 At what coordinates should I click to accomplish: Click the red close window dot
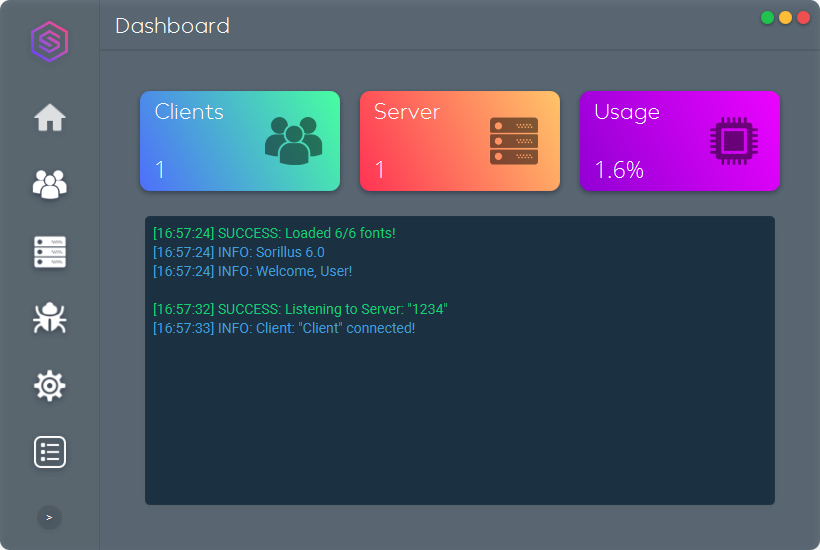pyautogui.click(x=803, y=18)
